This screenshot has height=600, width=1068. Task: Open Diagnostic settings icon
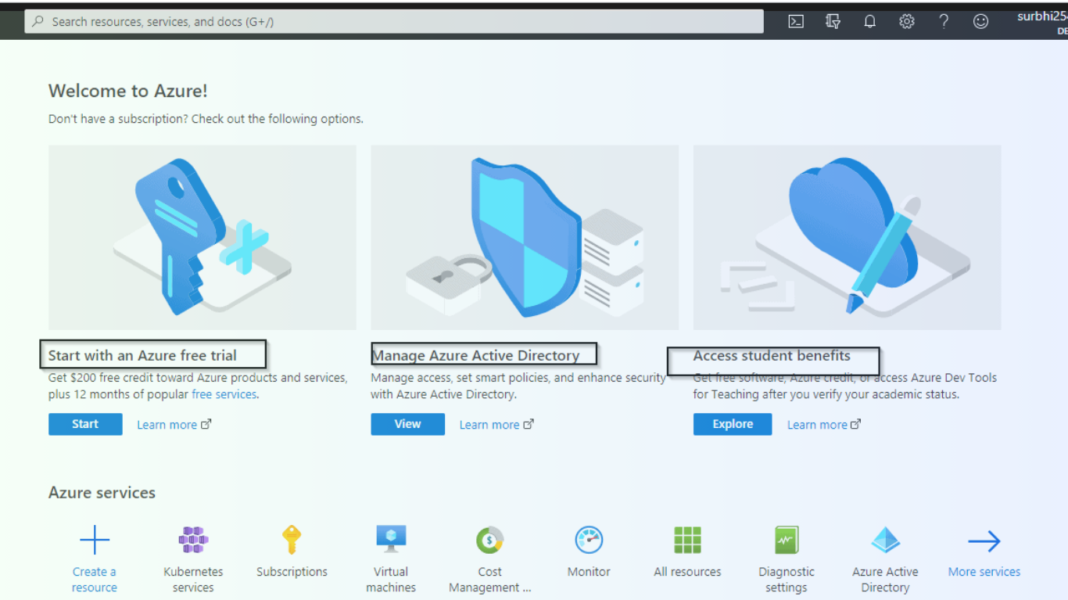(x=786, y=540)
